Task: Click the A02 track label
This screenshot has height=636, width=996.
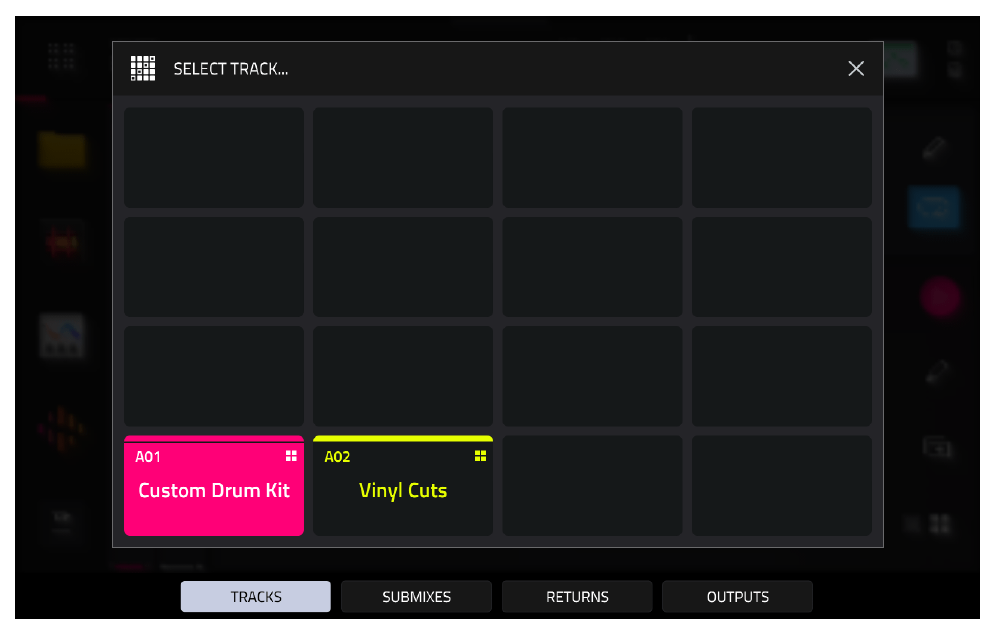Action: (x=337, y=457)
